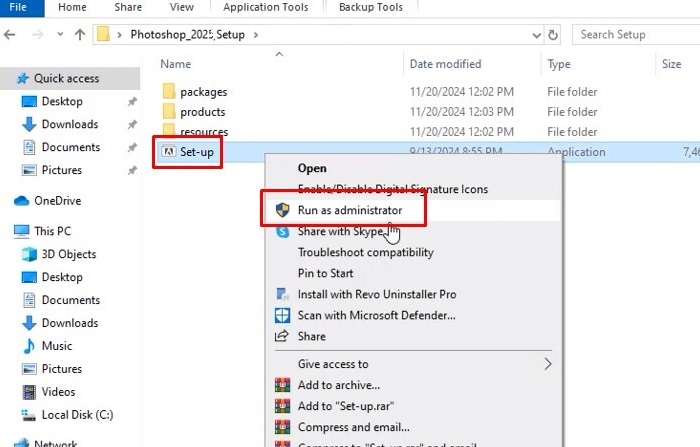
Task: Select Troubleshoot compatibility from context menu
Action: [366, 252]
